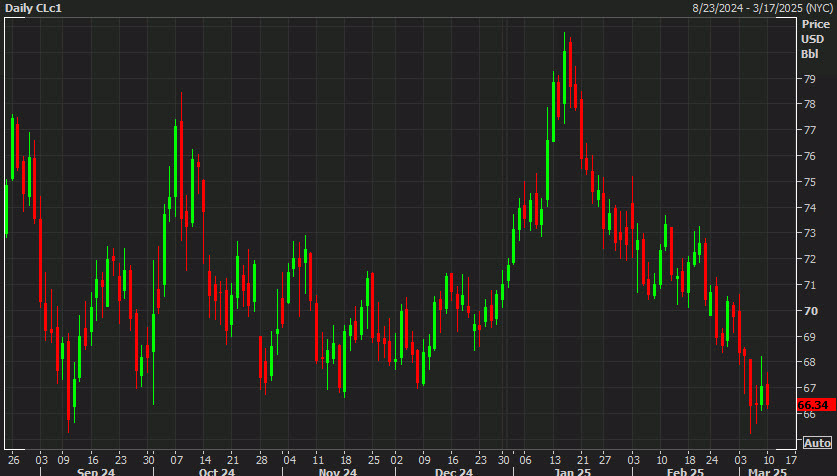Screen dimensions: 837x476
Task: Click the 67 price axis value
Action: [x=810, y=388]
